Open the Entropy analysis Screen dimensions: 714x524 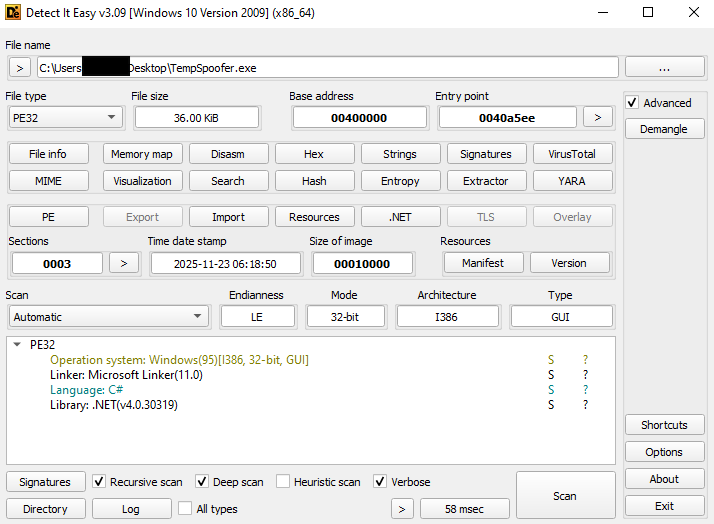pyautogui.click(x=399, y=181)
